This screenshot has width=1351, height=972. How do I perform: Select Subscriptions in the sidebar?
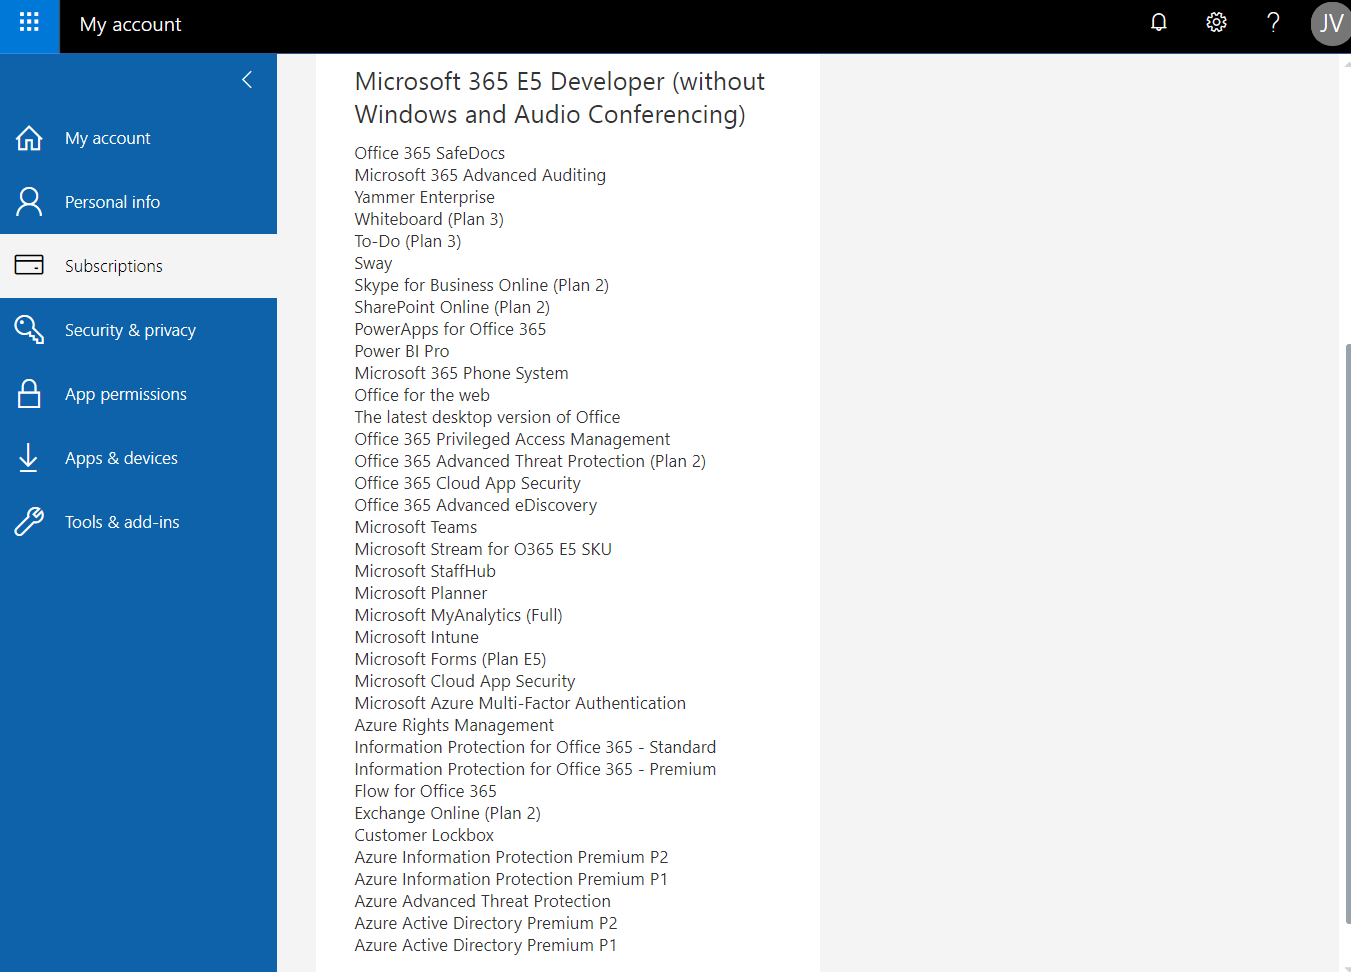coord(138,266)
